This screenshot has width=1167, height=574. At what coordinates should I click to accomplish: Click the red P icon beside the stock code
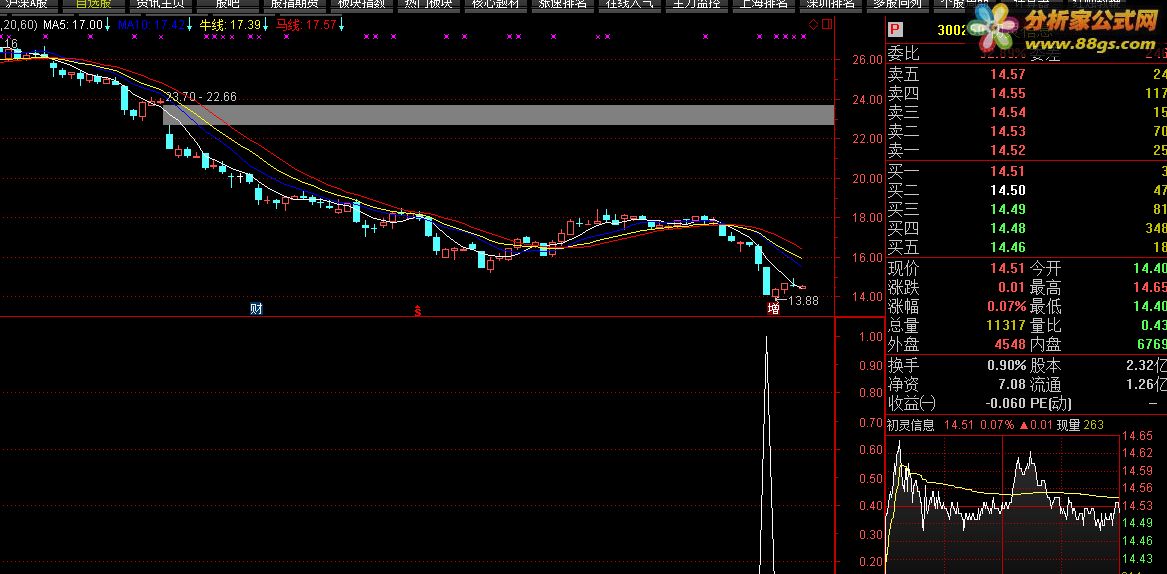click(x=895, y=30)
